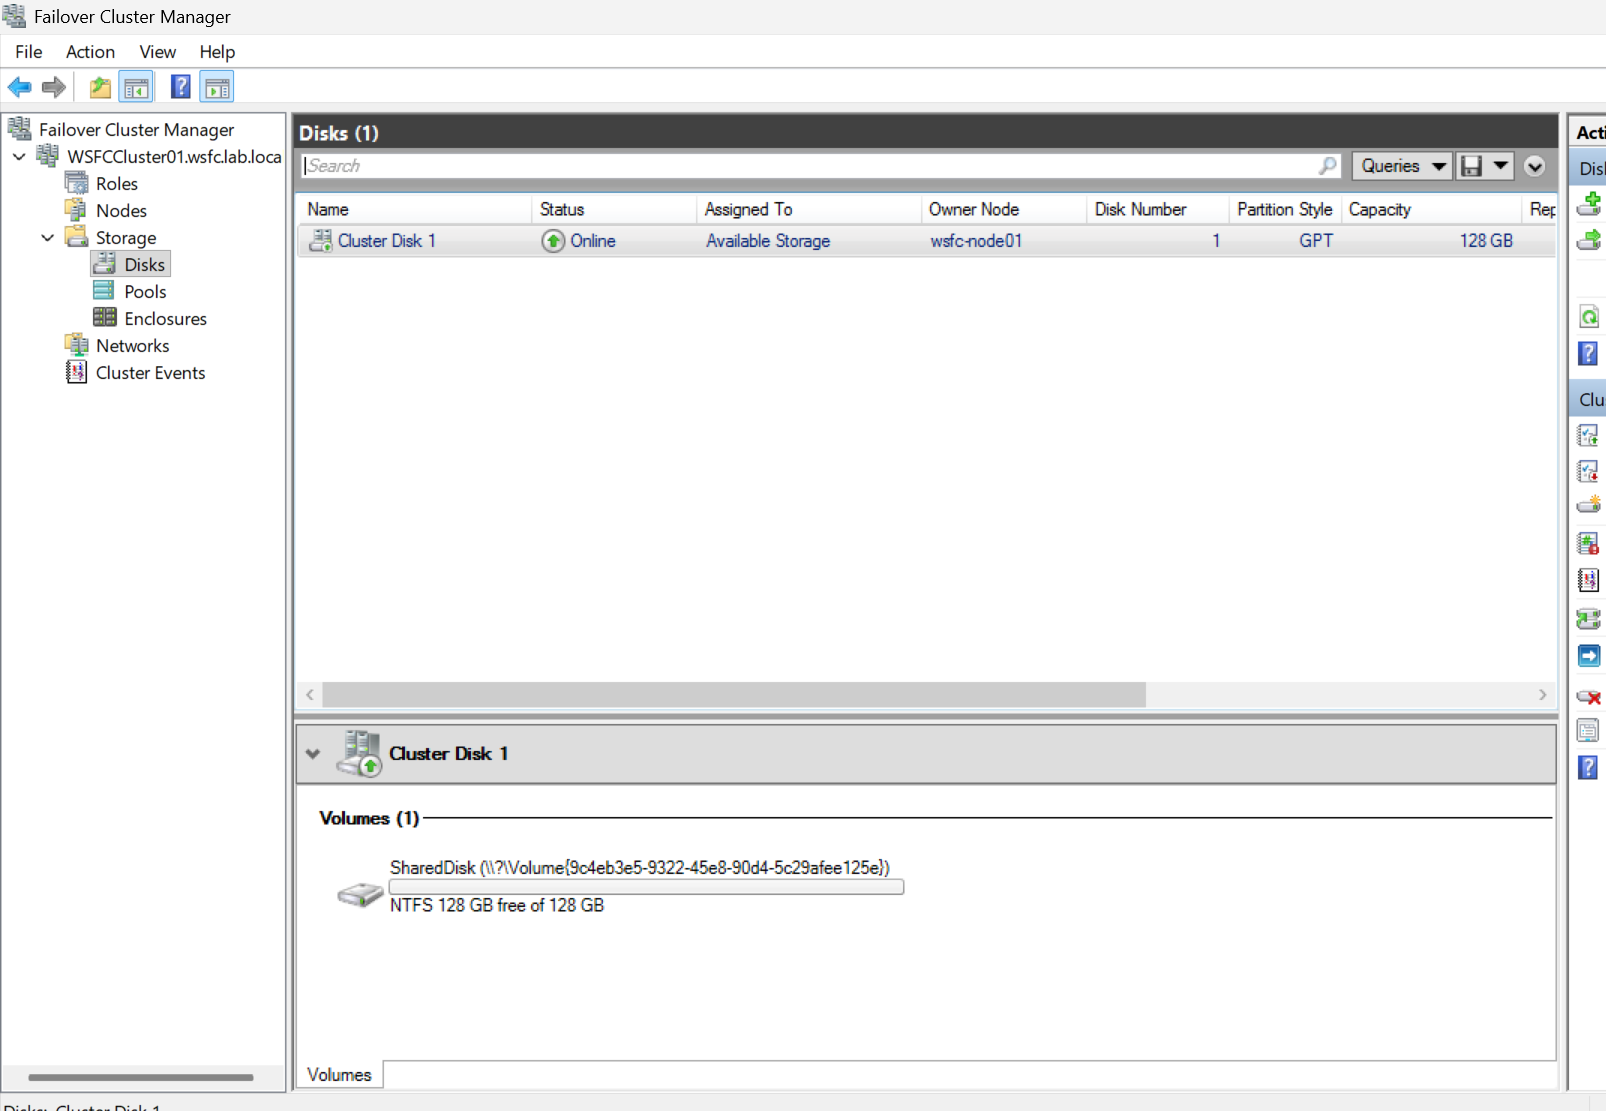Collapse the Storage tree node
This screenshot has height=1111, width=1606.
pos(47,237)
